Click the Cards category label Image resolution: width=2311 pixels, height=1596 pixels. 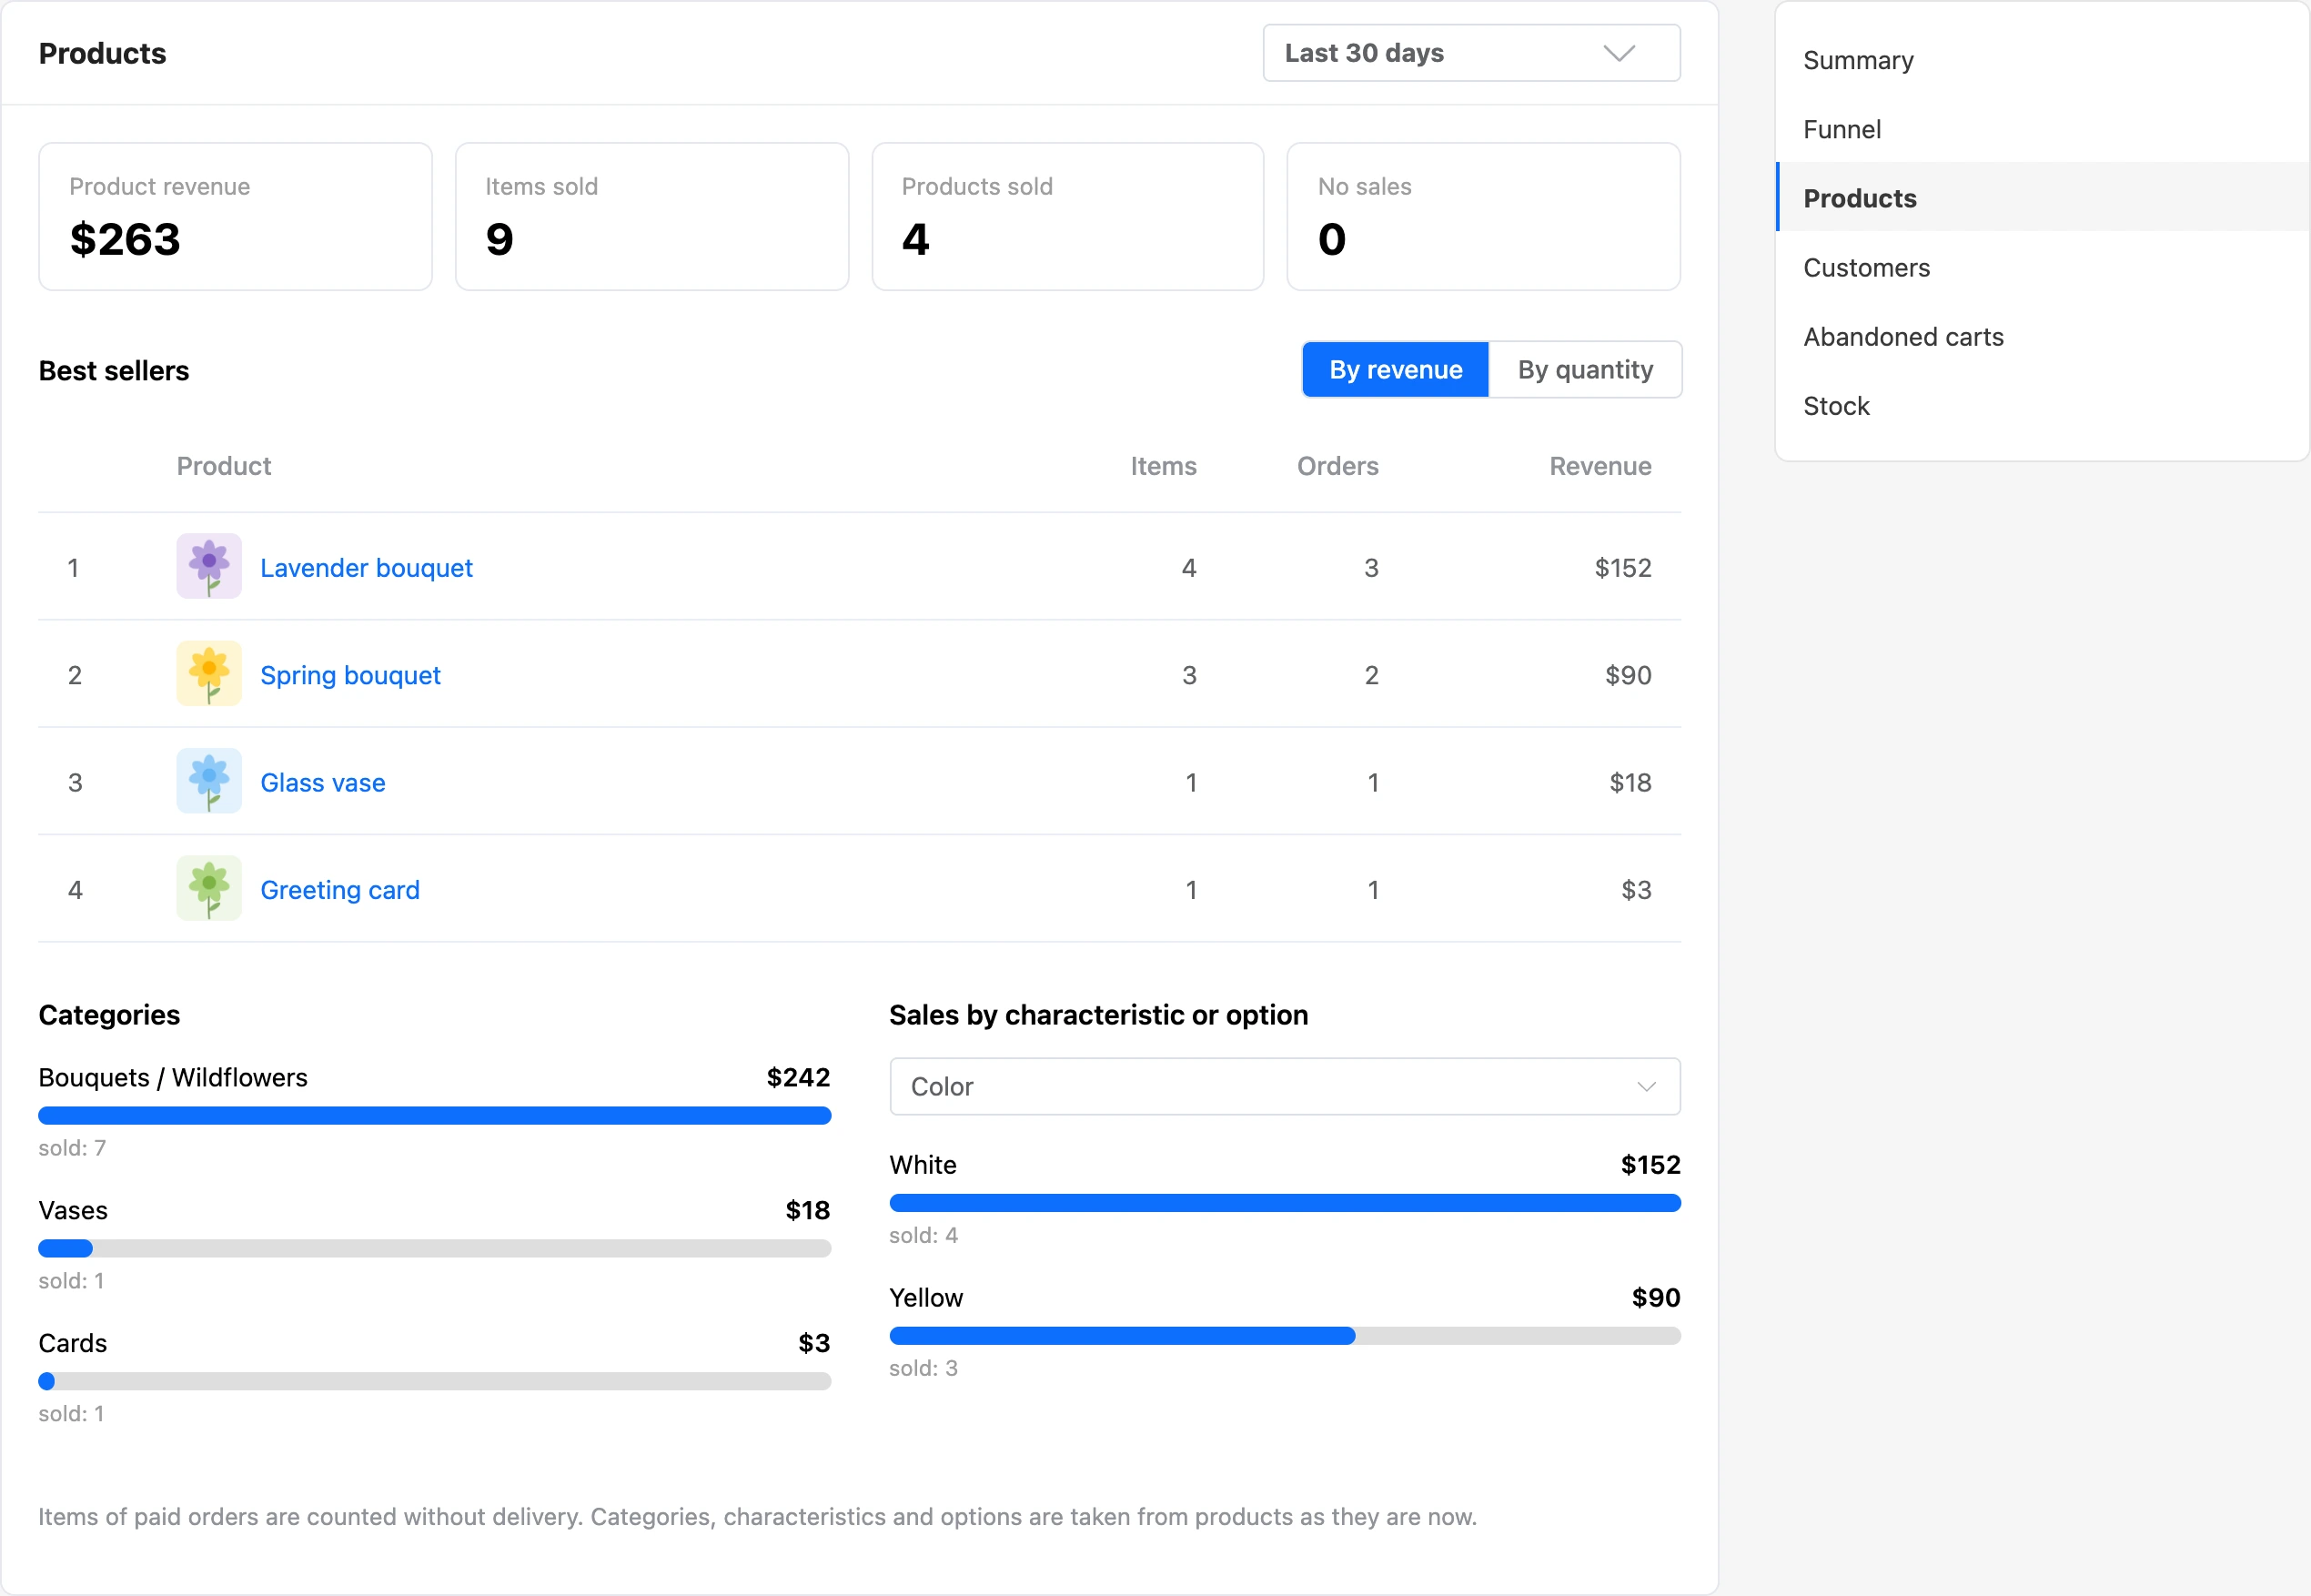(x=73, y=1343)
